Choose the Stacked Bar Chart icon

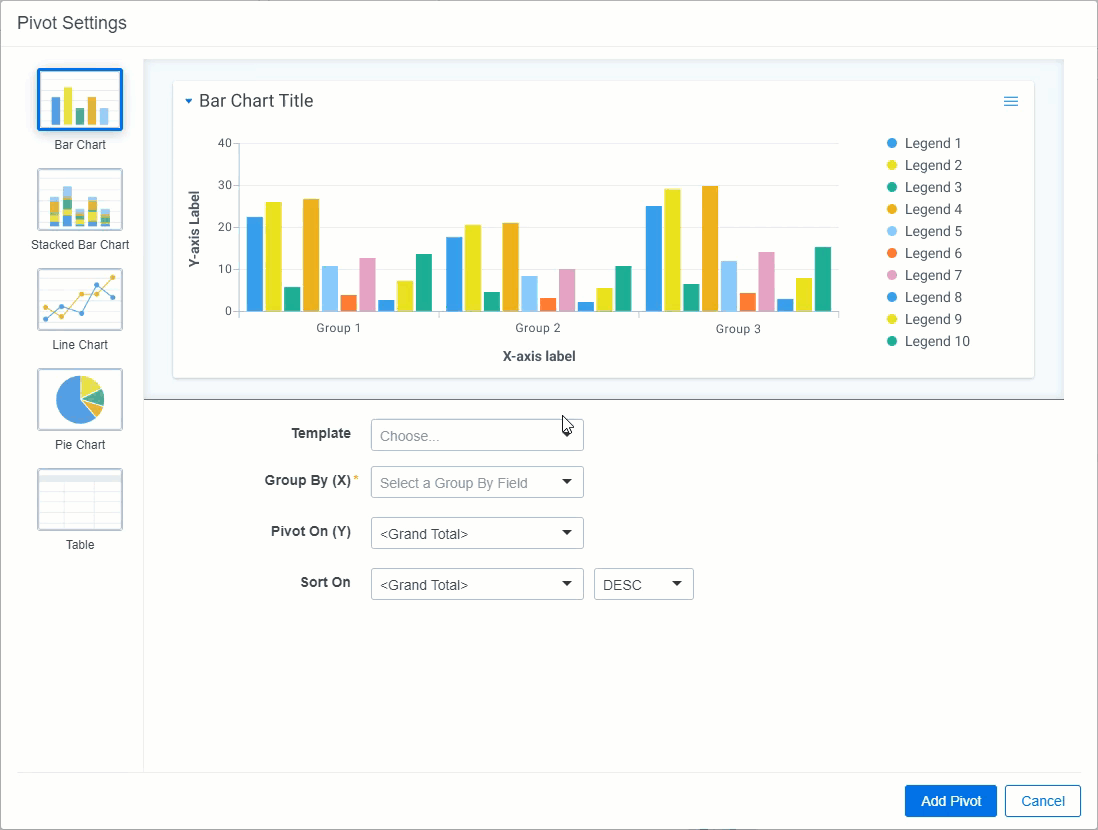[x=80, y=200]
